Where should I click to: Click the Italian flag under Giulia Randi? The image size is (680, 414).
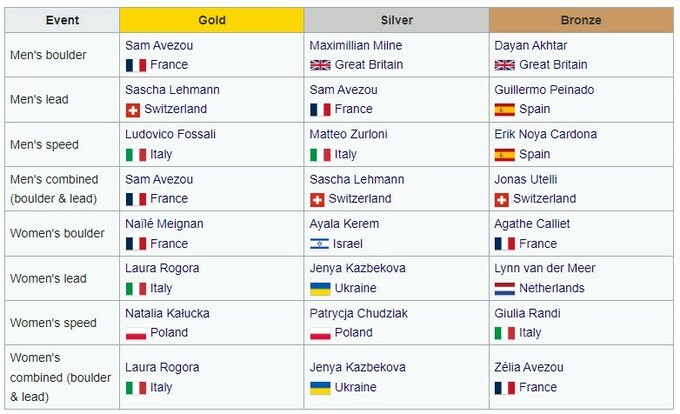coord(504,333)
